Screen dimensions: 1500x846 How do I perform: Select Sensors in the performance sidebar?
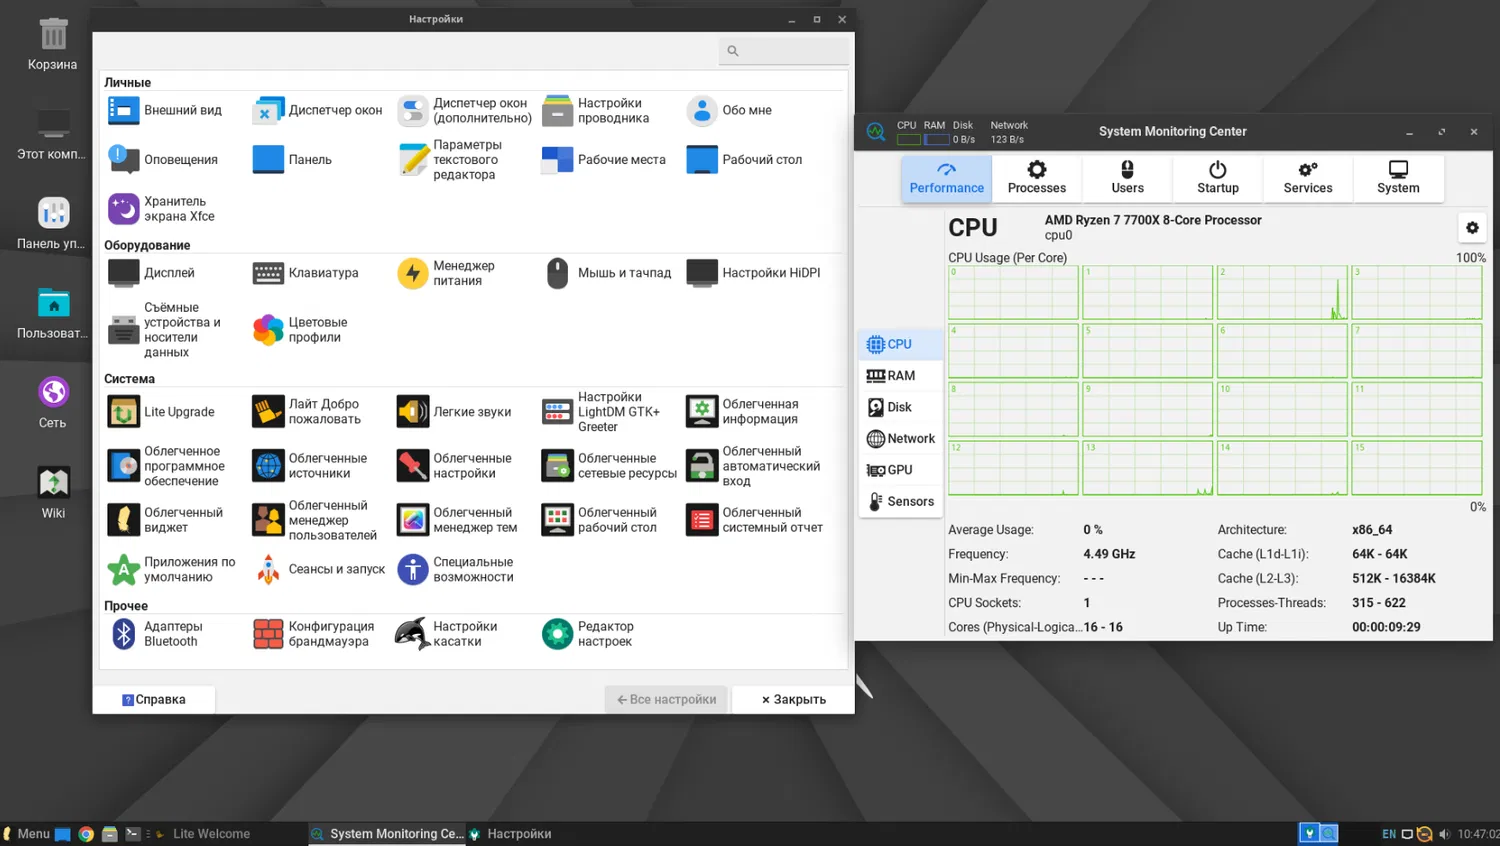tap(900, 501)
